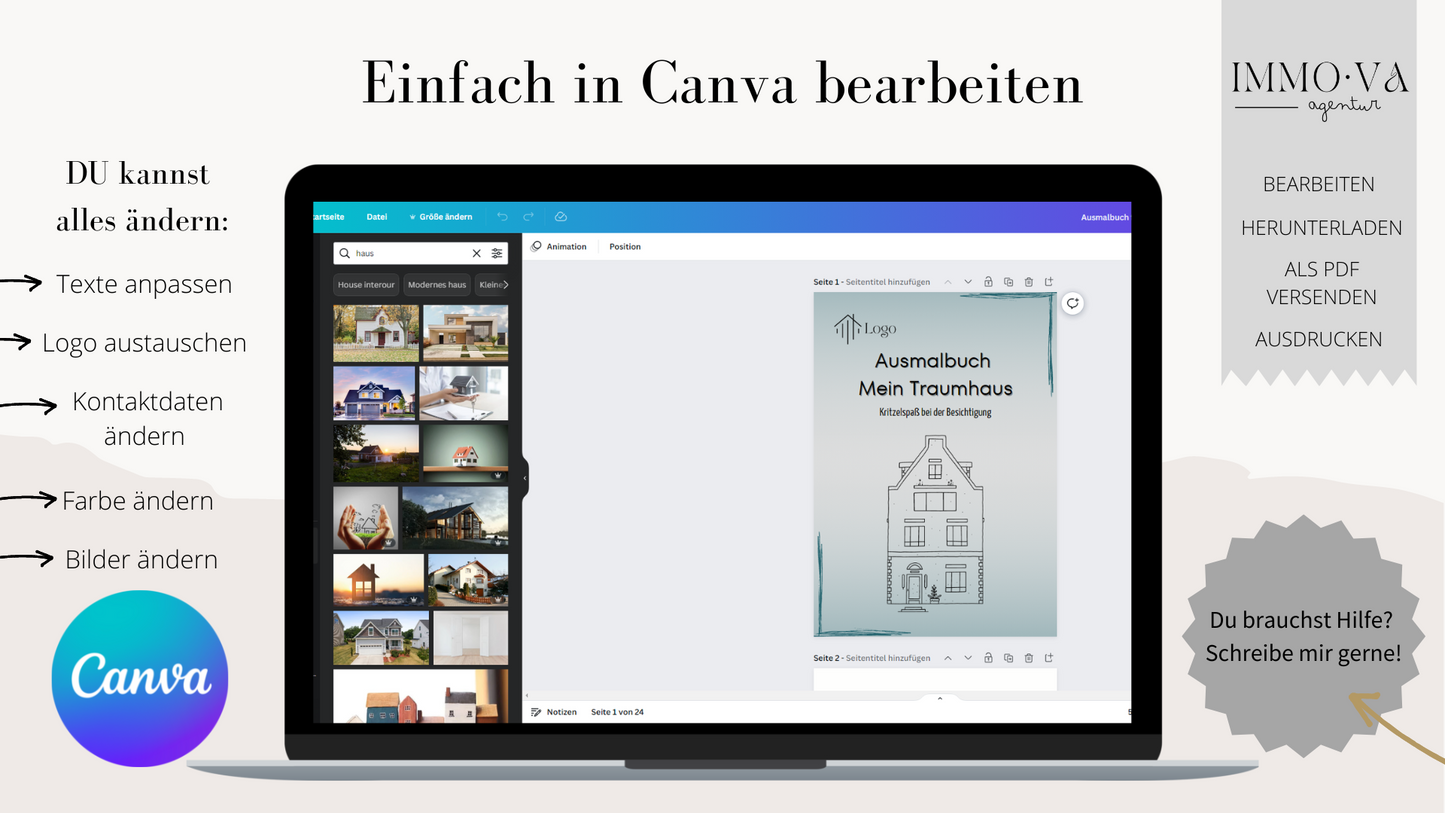The height and width of the screenshot is (813, 1445).
Task: Expand the page thumbnails bar at bottom
Action: pyautogui.click(x=939, y=698)
